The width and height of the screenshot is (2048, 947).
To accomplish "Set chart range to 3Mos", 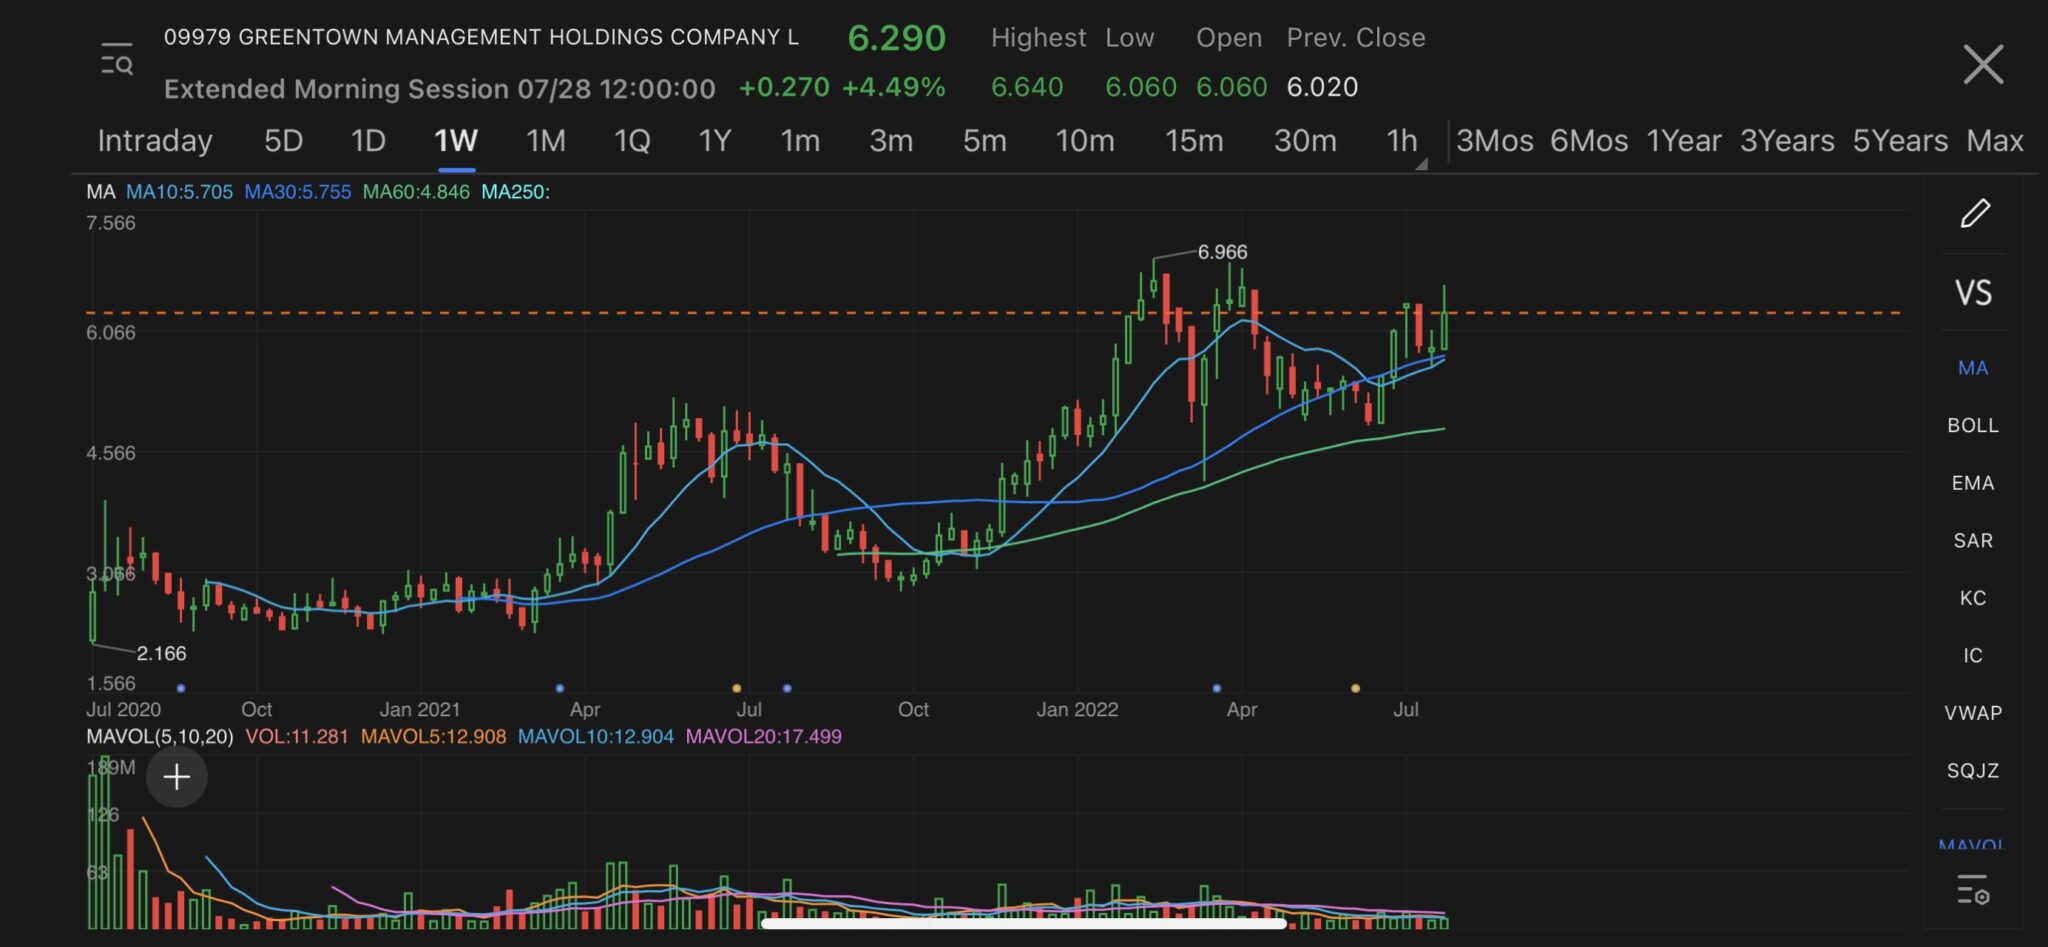I will pyautogui.click(x=1495, y=141).
